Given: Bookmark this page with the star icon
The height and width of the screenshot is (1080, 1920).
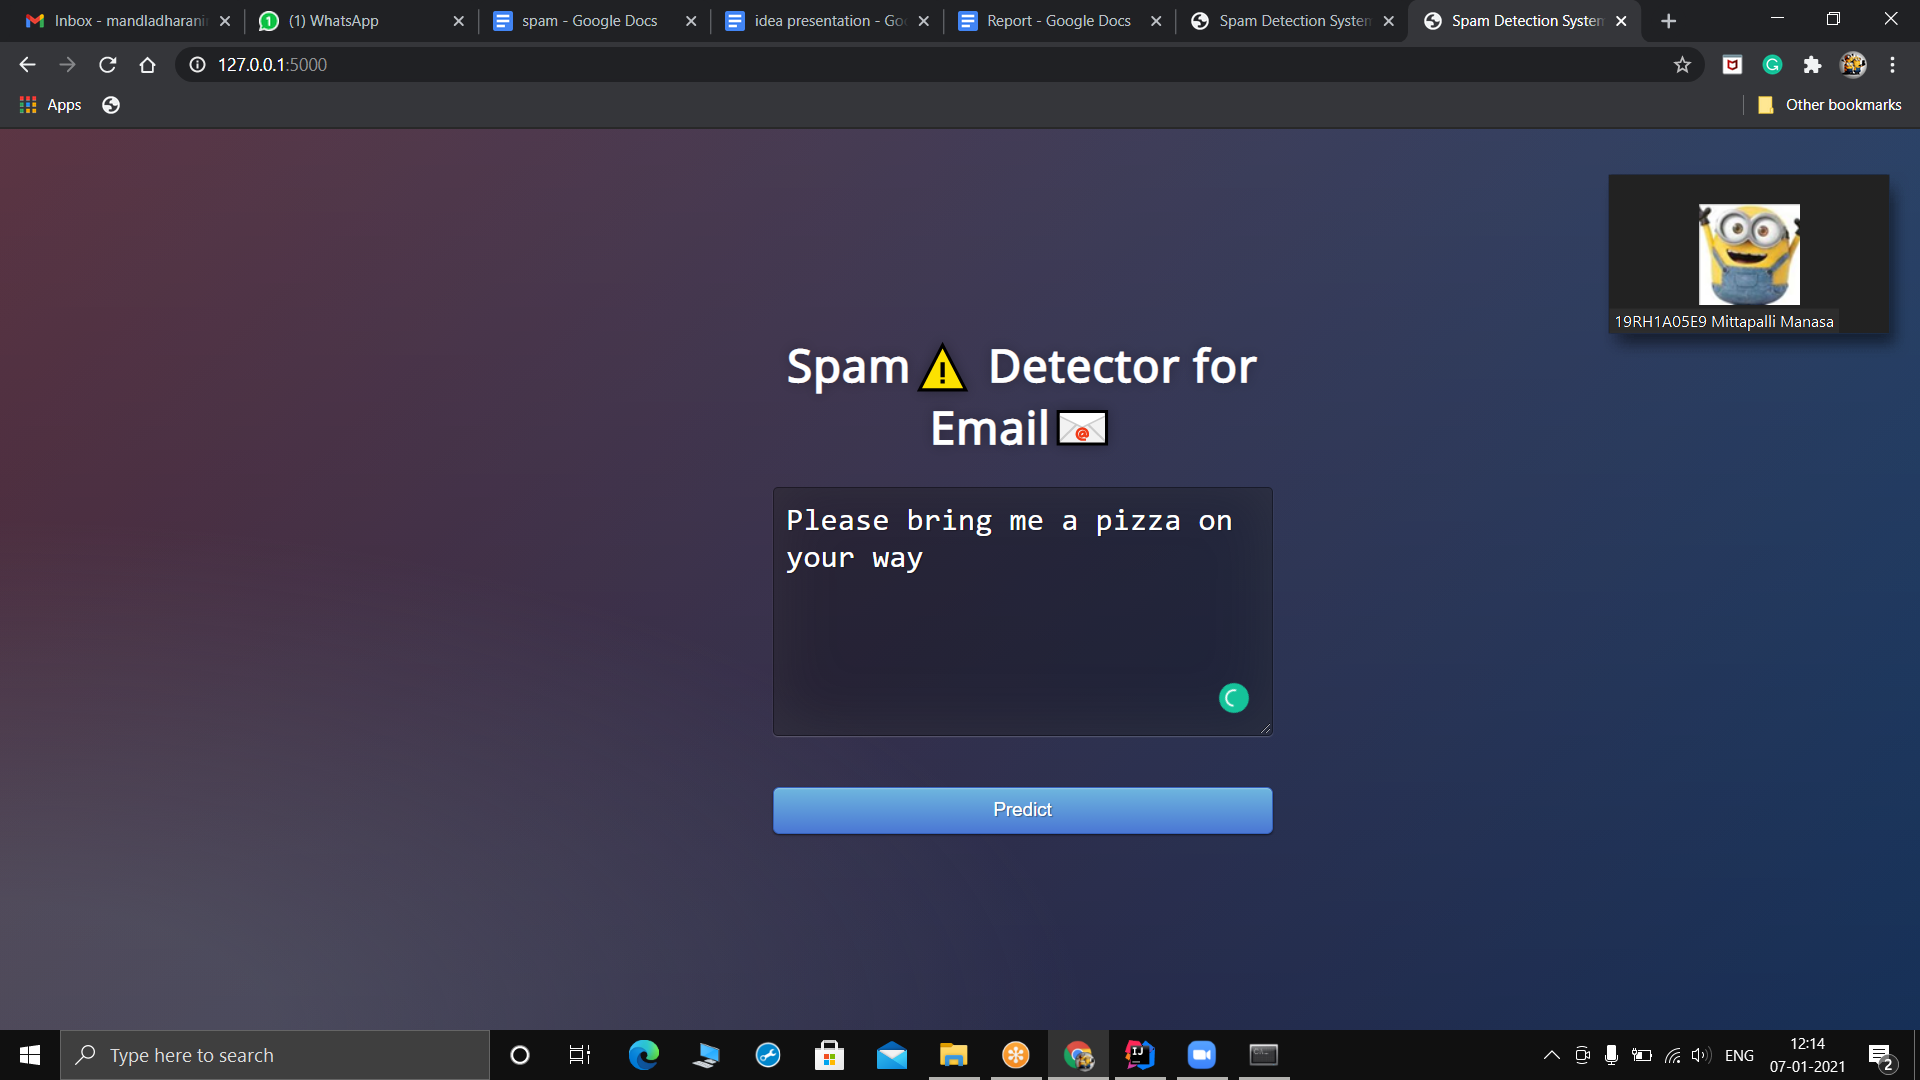Looking at the screenshot, I should tap(1682, 65).
